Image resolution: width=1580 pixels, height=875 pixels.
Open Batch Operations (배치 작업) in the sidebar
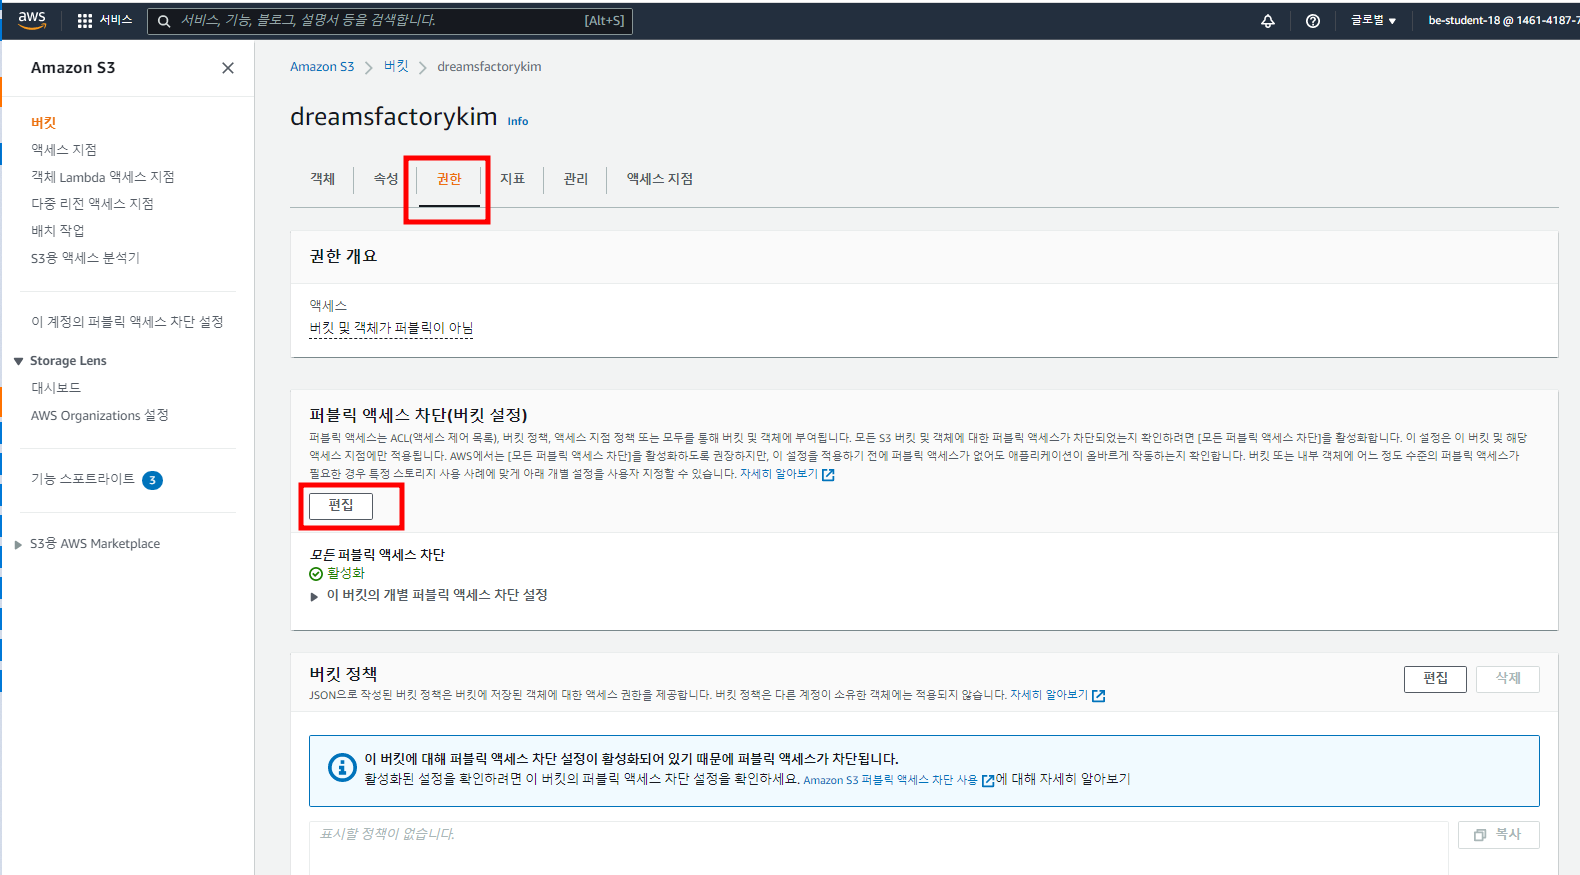click(x=58, y=231)
